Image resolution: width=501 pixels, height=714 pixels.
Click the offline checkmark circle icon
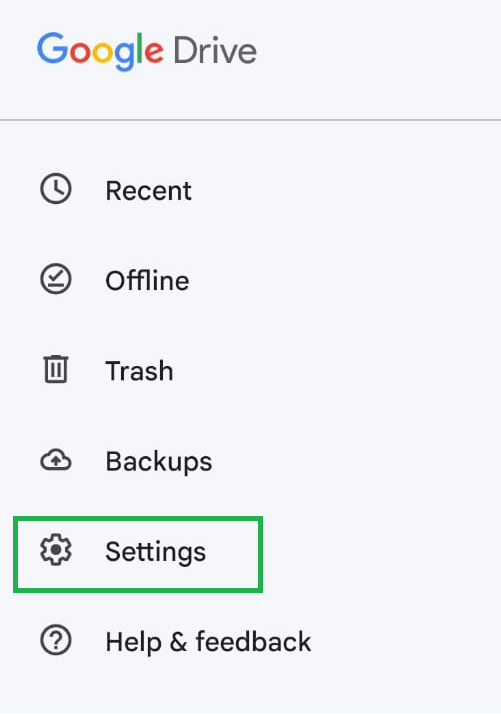(56, 279)
